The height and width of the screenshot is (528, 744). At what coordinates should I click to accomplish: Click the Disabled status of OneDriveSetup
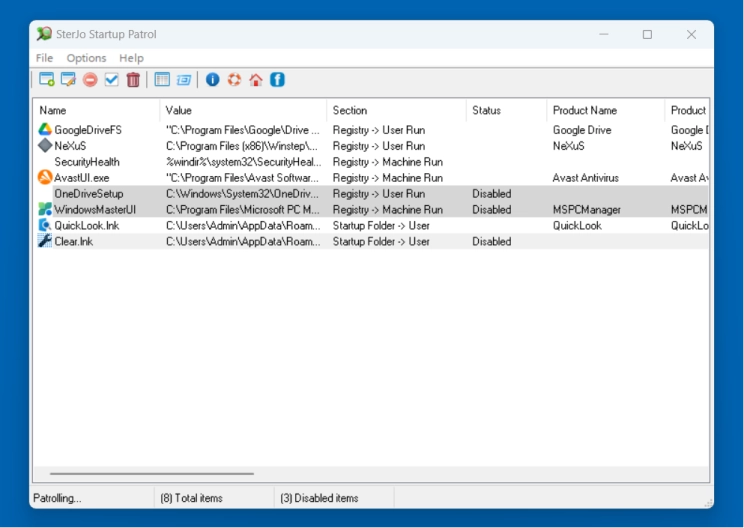pyautogui.click(x=492, y=194)
